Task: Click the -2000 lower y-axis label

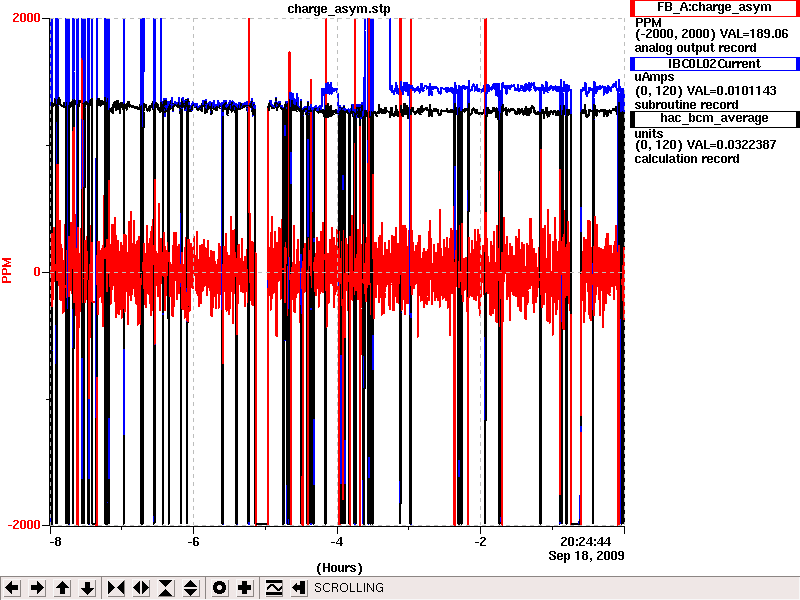Action: (23, 525)
